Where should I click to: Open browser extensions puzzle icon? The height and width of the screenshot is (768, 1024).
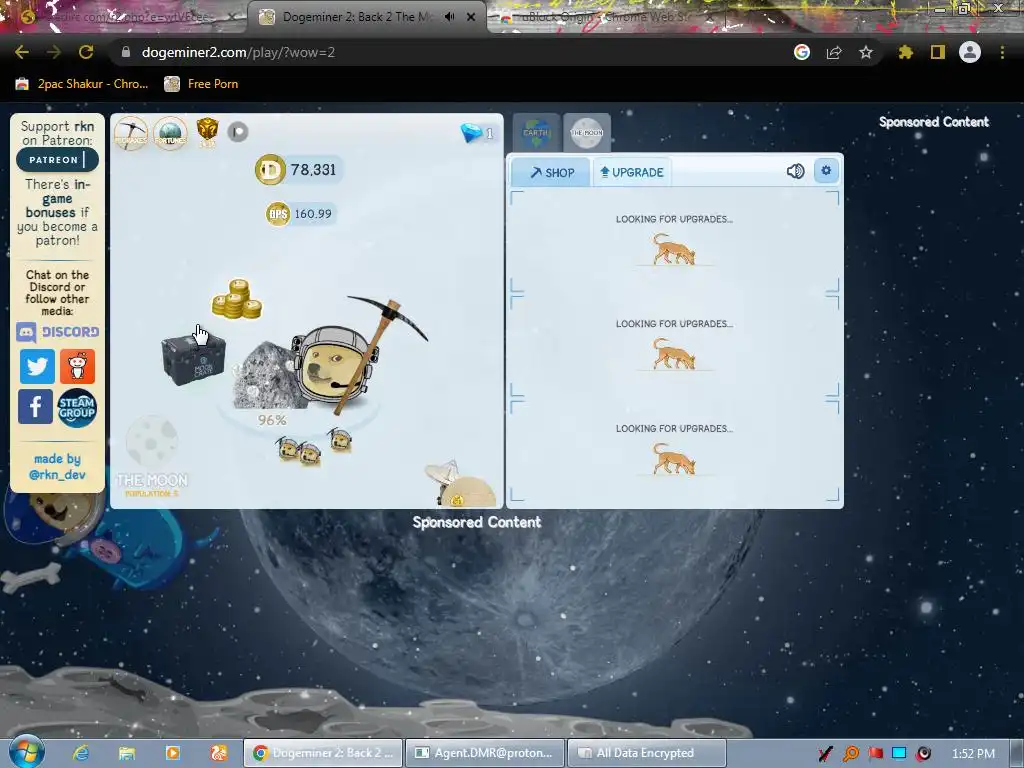click(905, 52)
